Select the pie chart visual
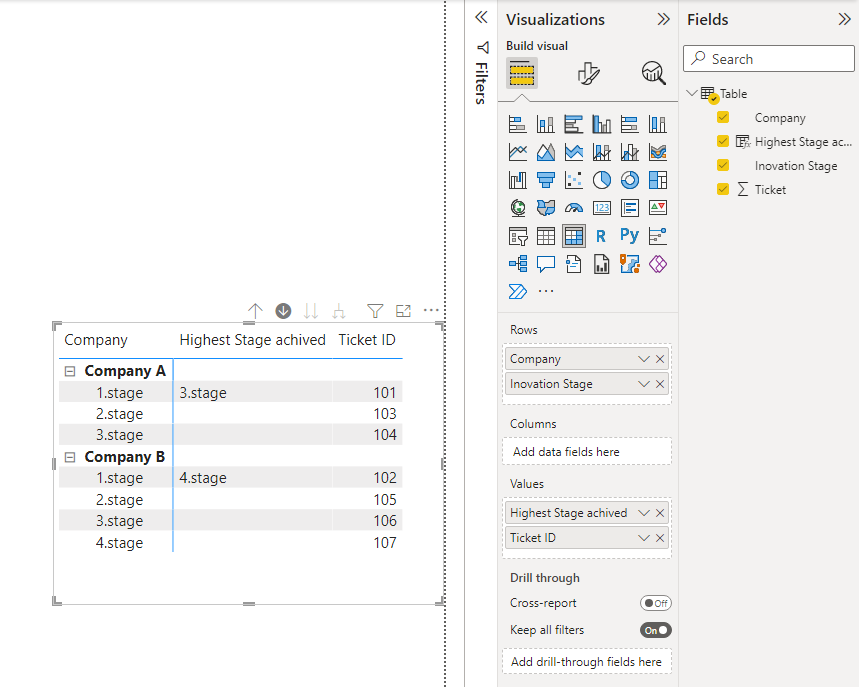This screenshot has width=859, height=687. tap(602, 180)
